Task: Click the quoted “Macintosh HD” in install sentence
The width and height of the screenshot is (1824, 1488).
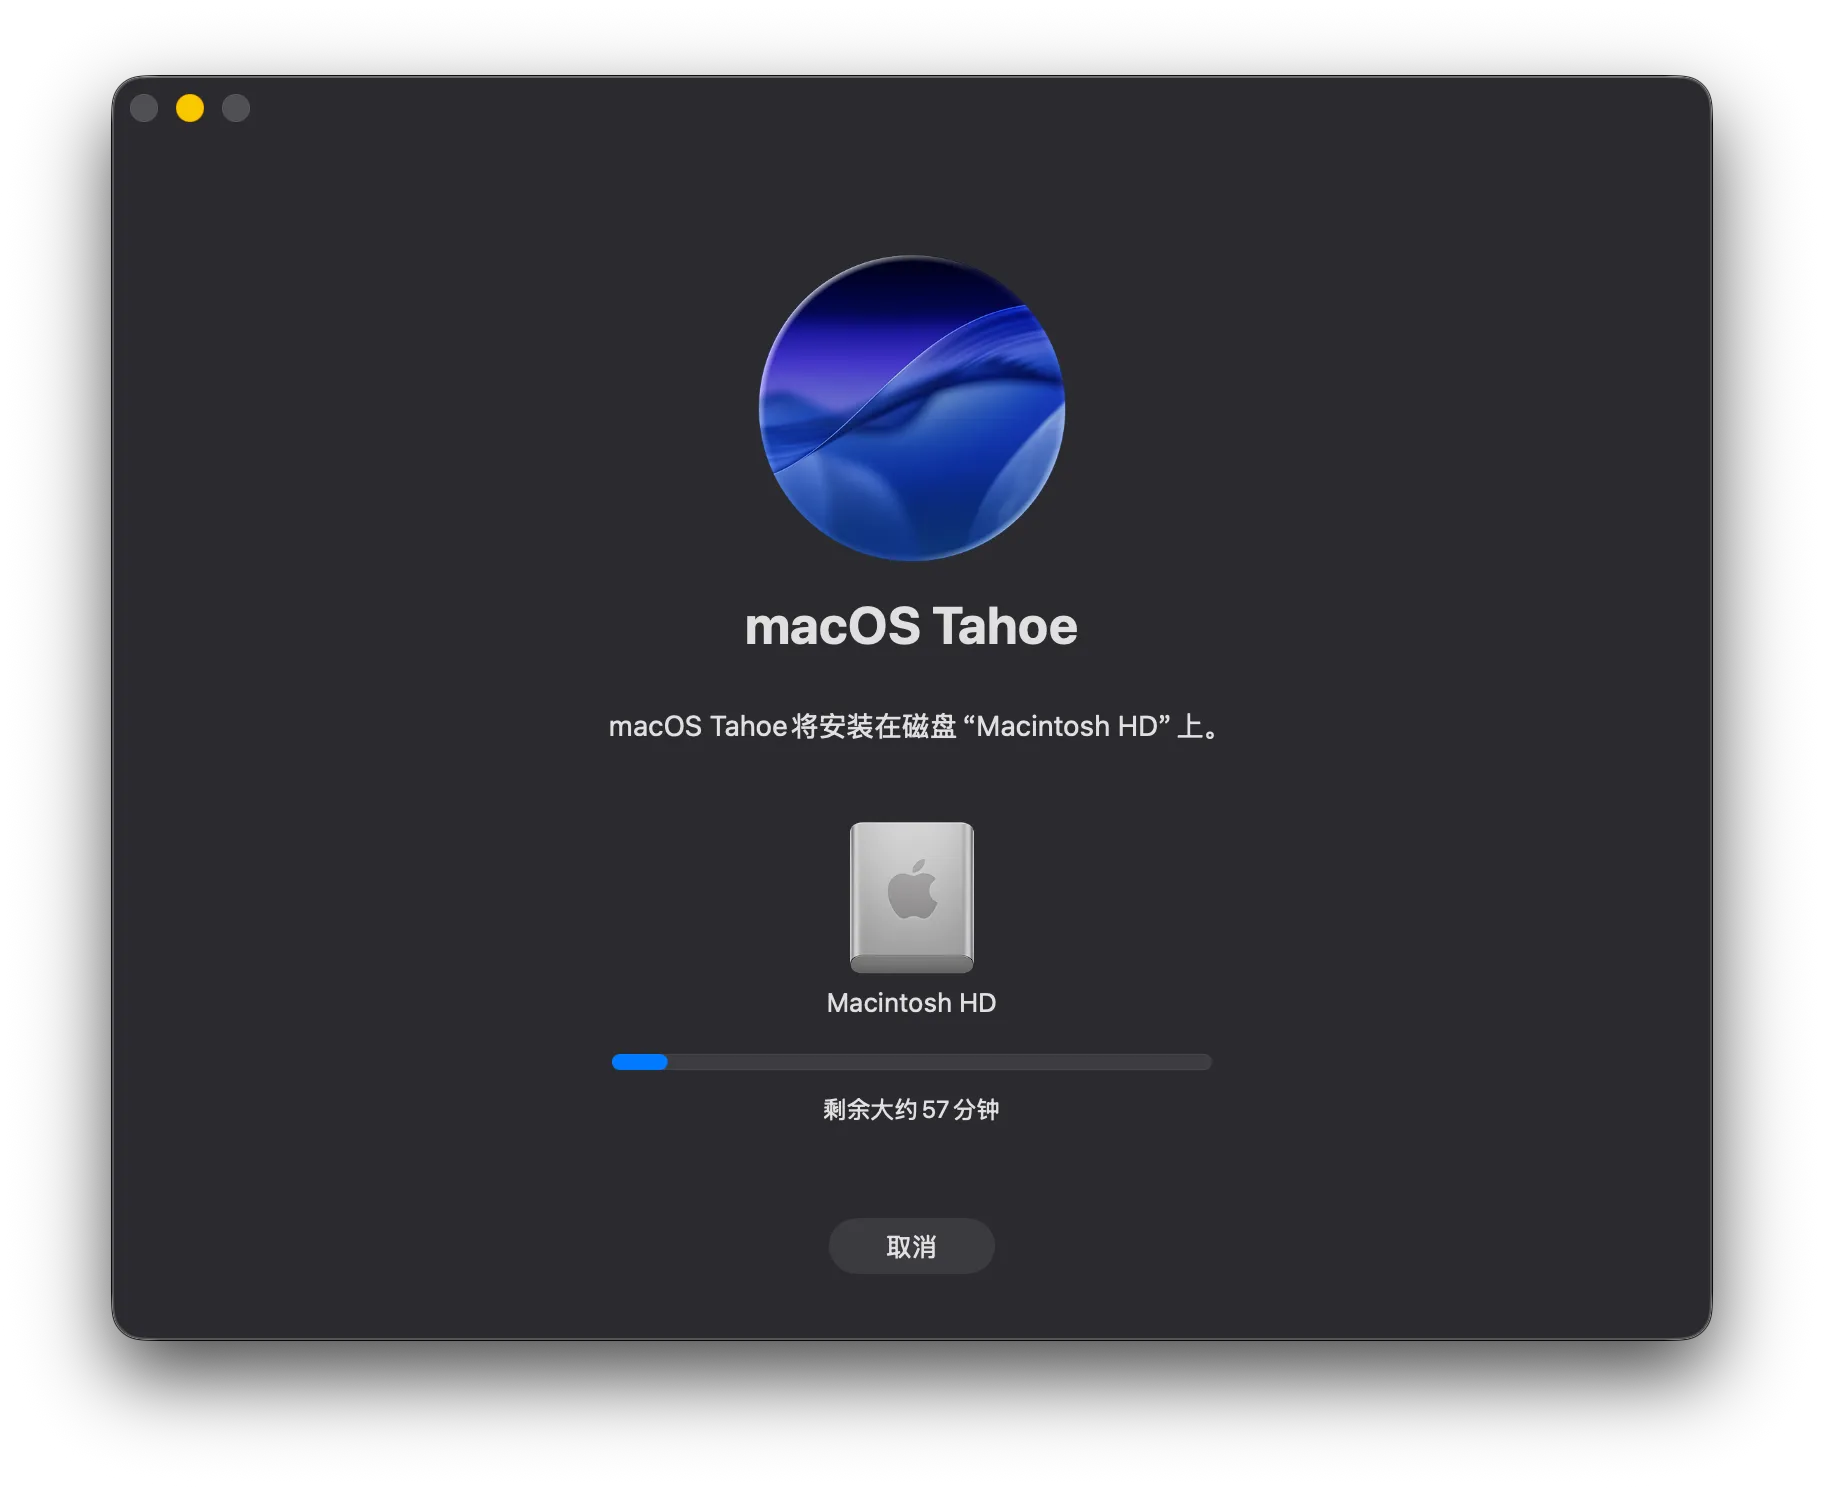Action: (x=1066, y=726)
